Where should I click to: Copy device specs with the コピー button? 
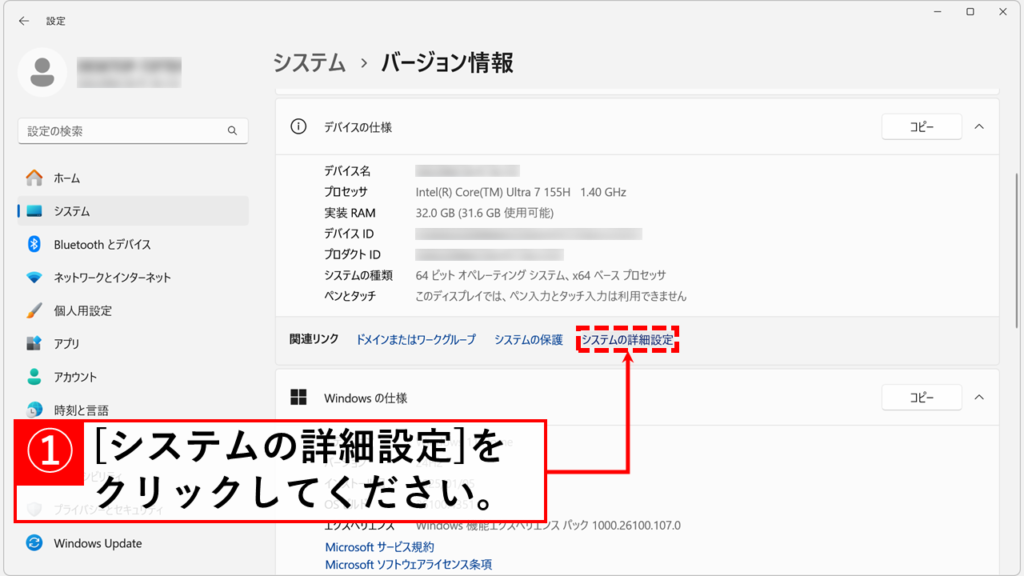pyautogui.click(x=921, y=127)
